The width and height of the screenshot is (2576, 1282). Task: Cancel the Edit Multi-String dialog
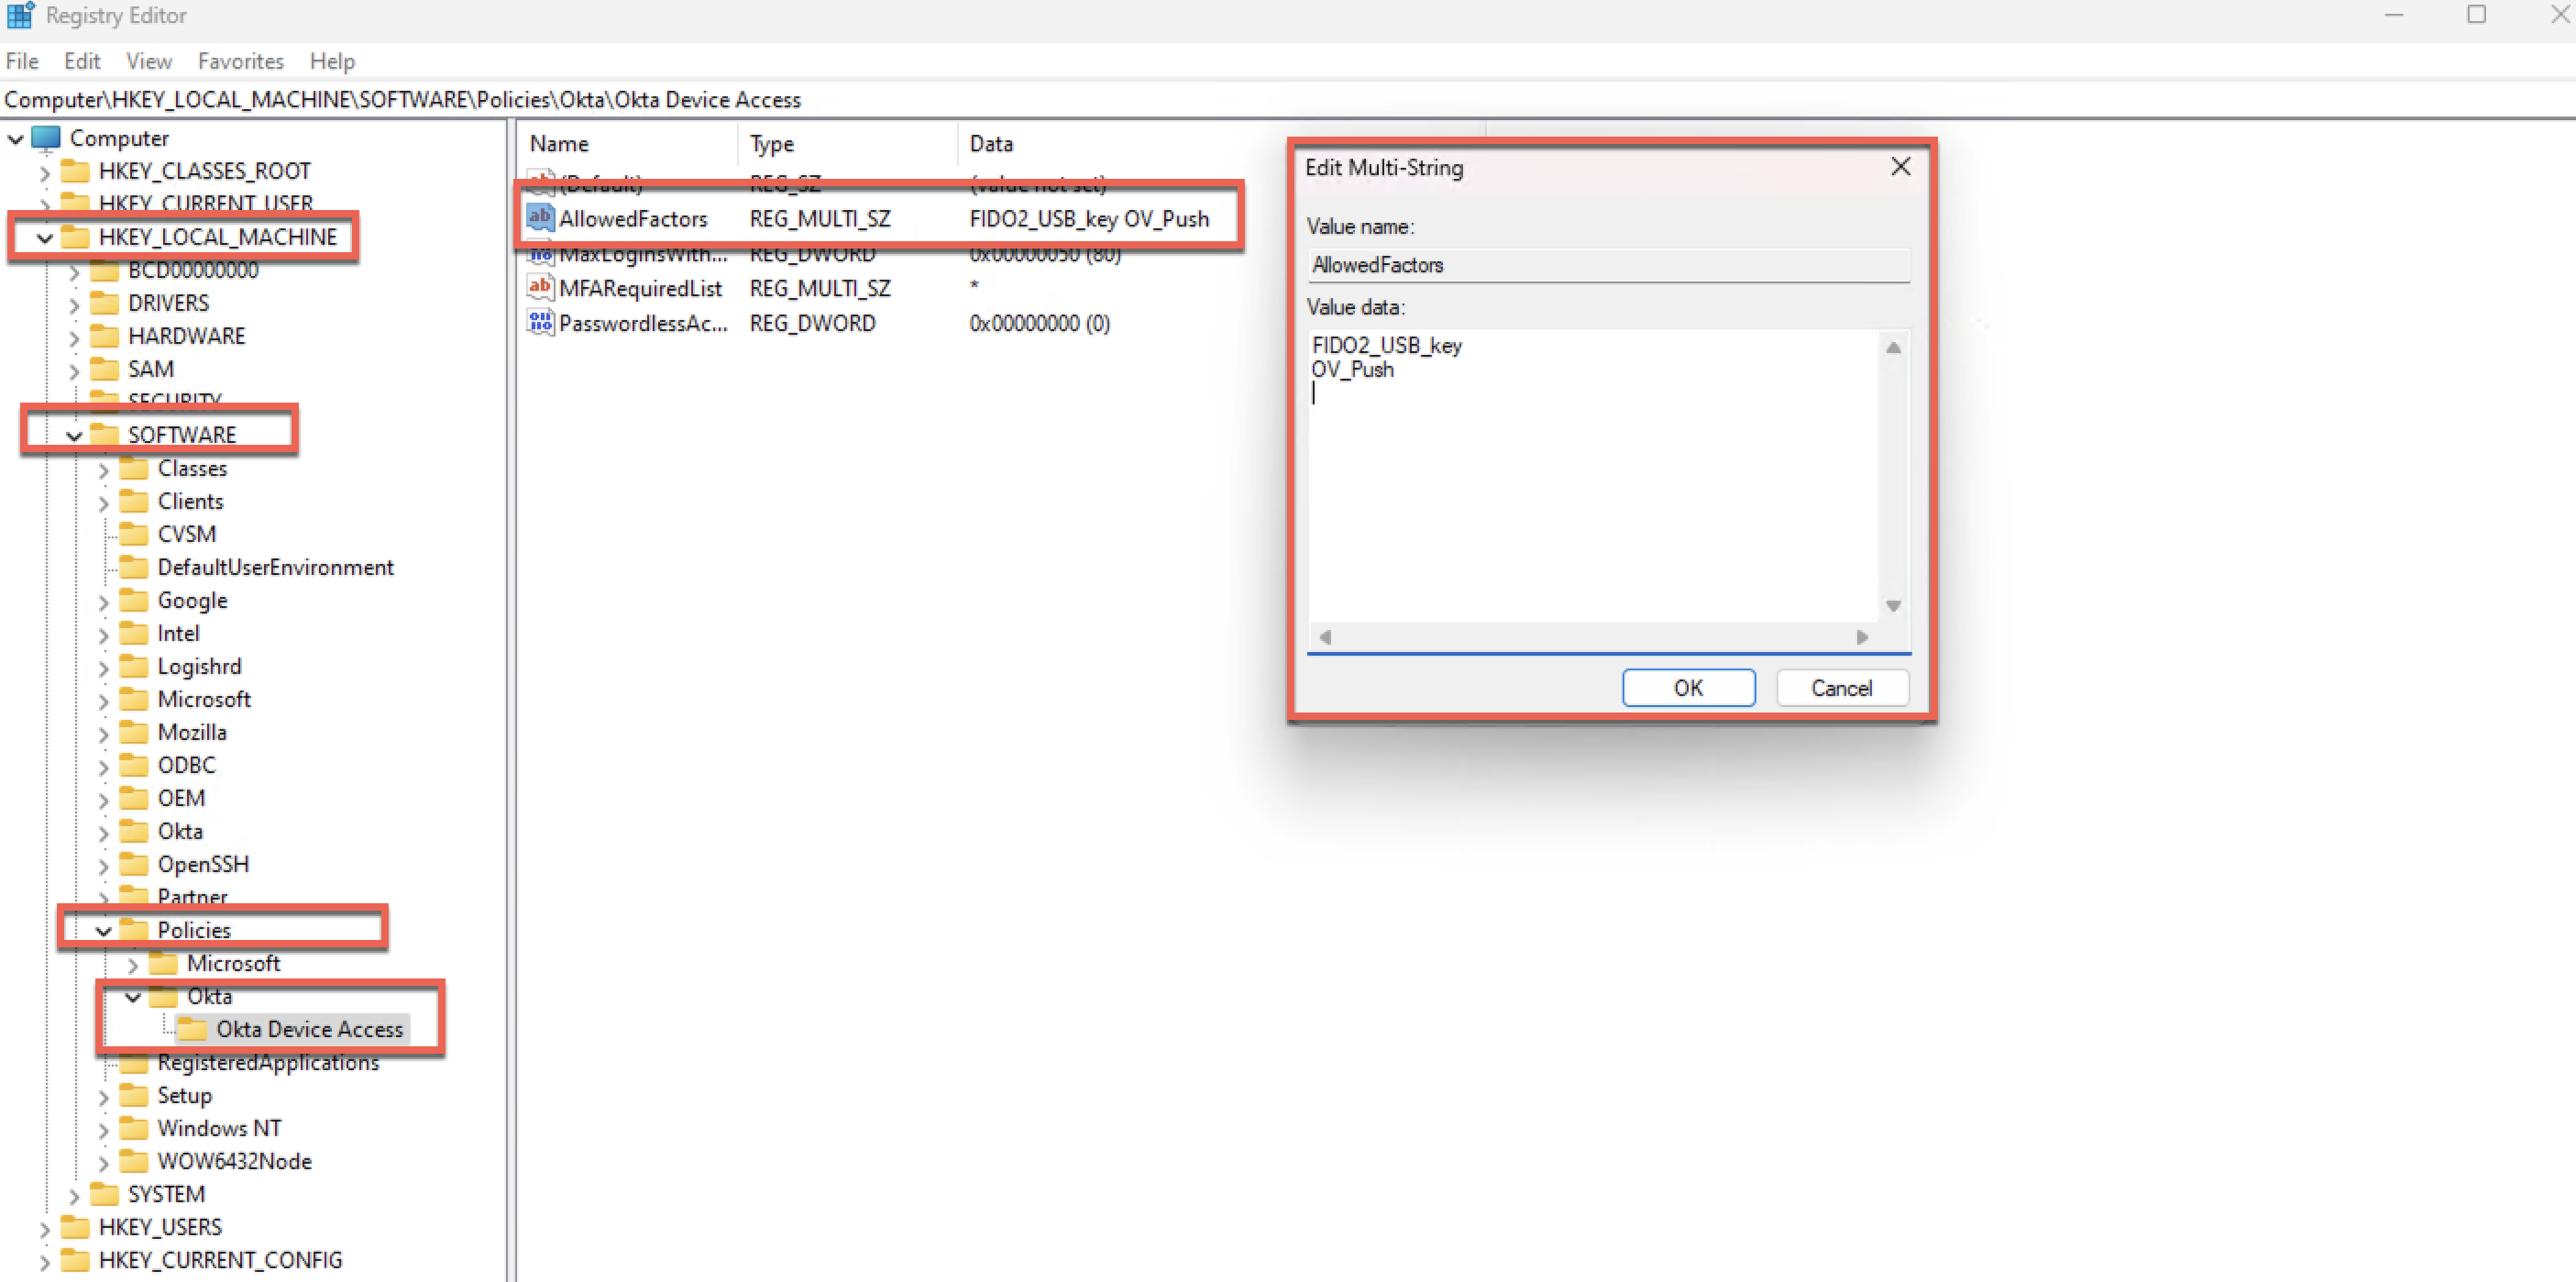(x=1842, y=688)
